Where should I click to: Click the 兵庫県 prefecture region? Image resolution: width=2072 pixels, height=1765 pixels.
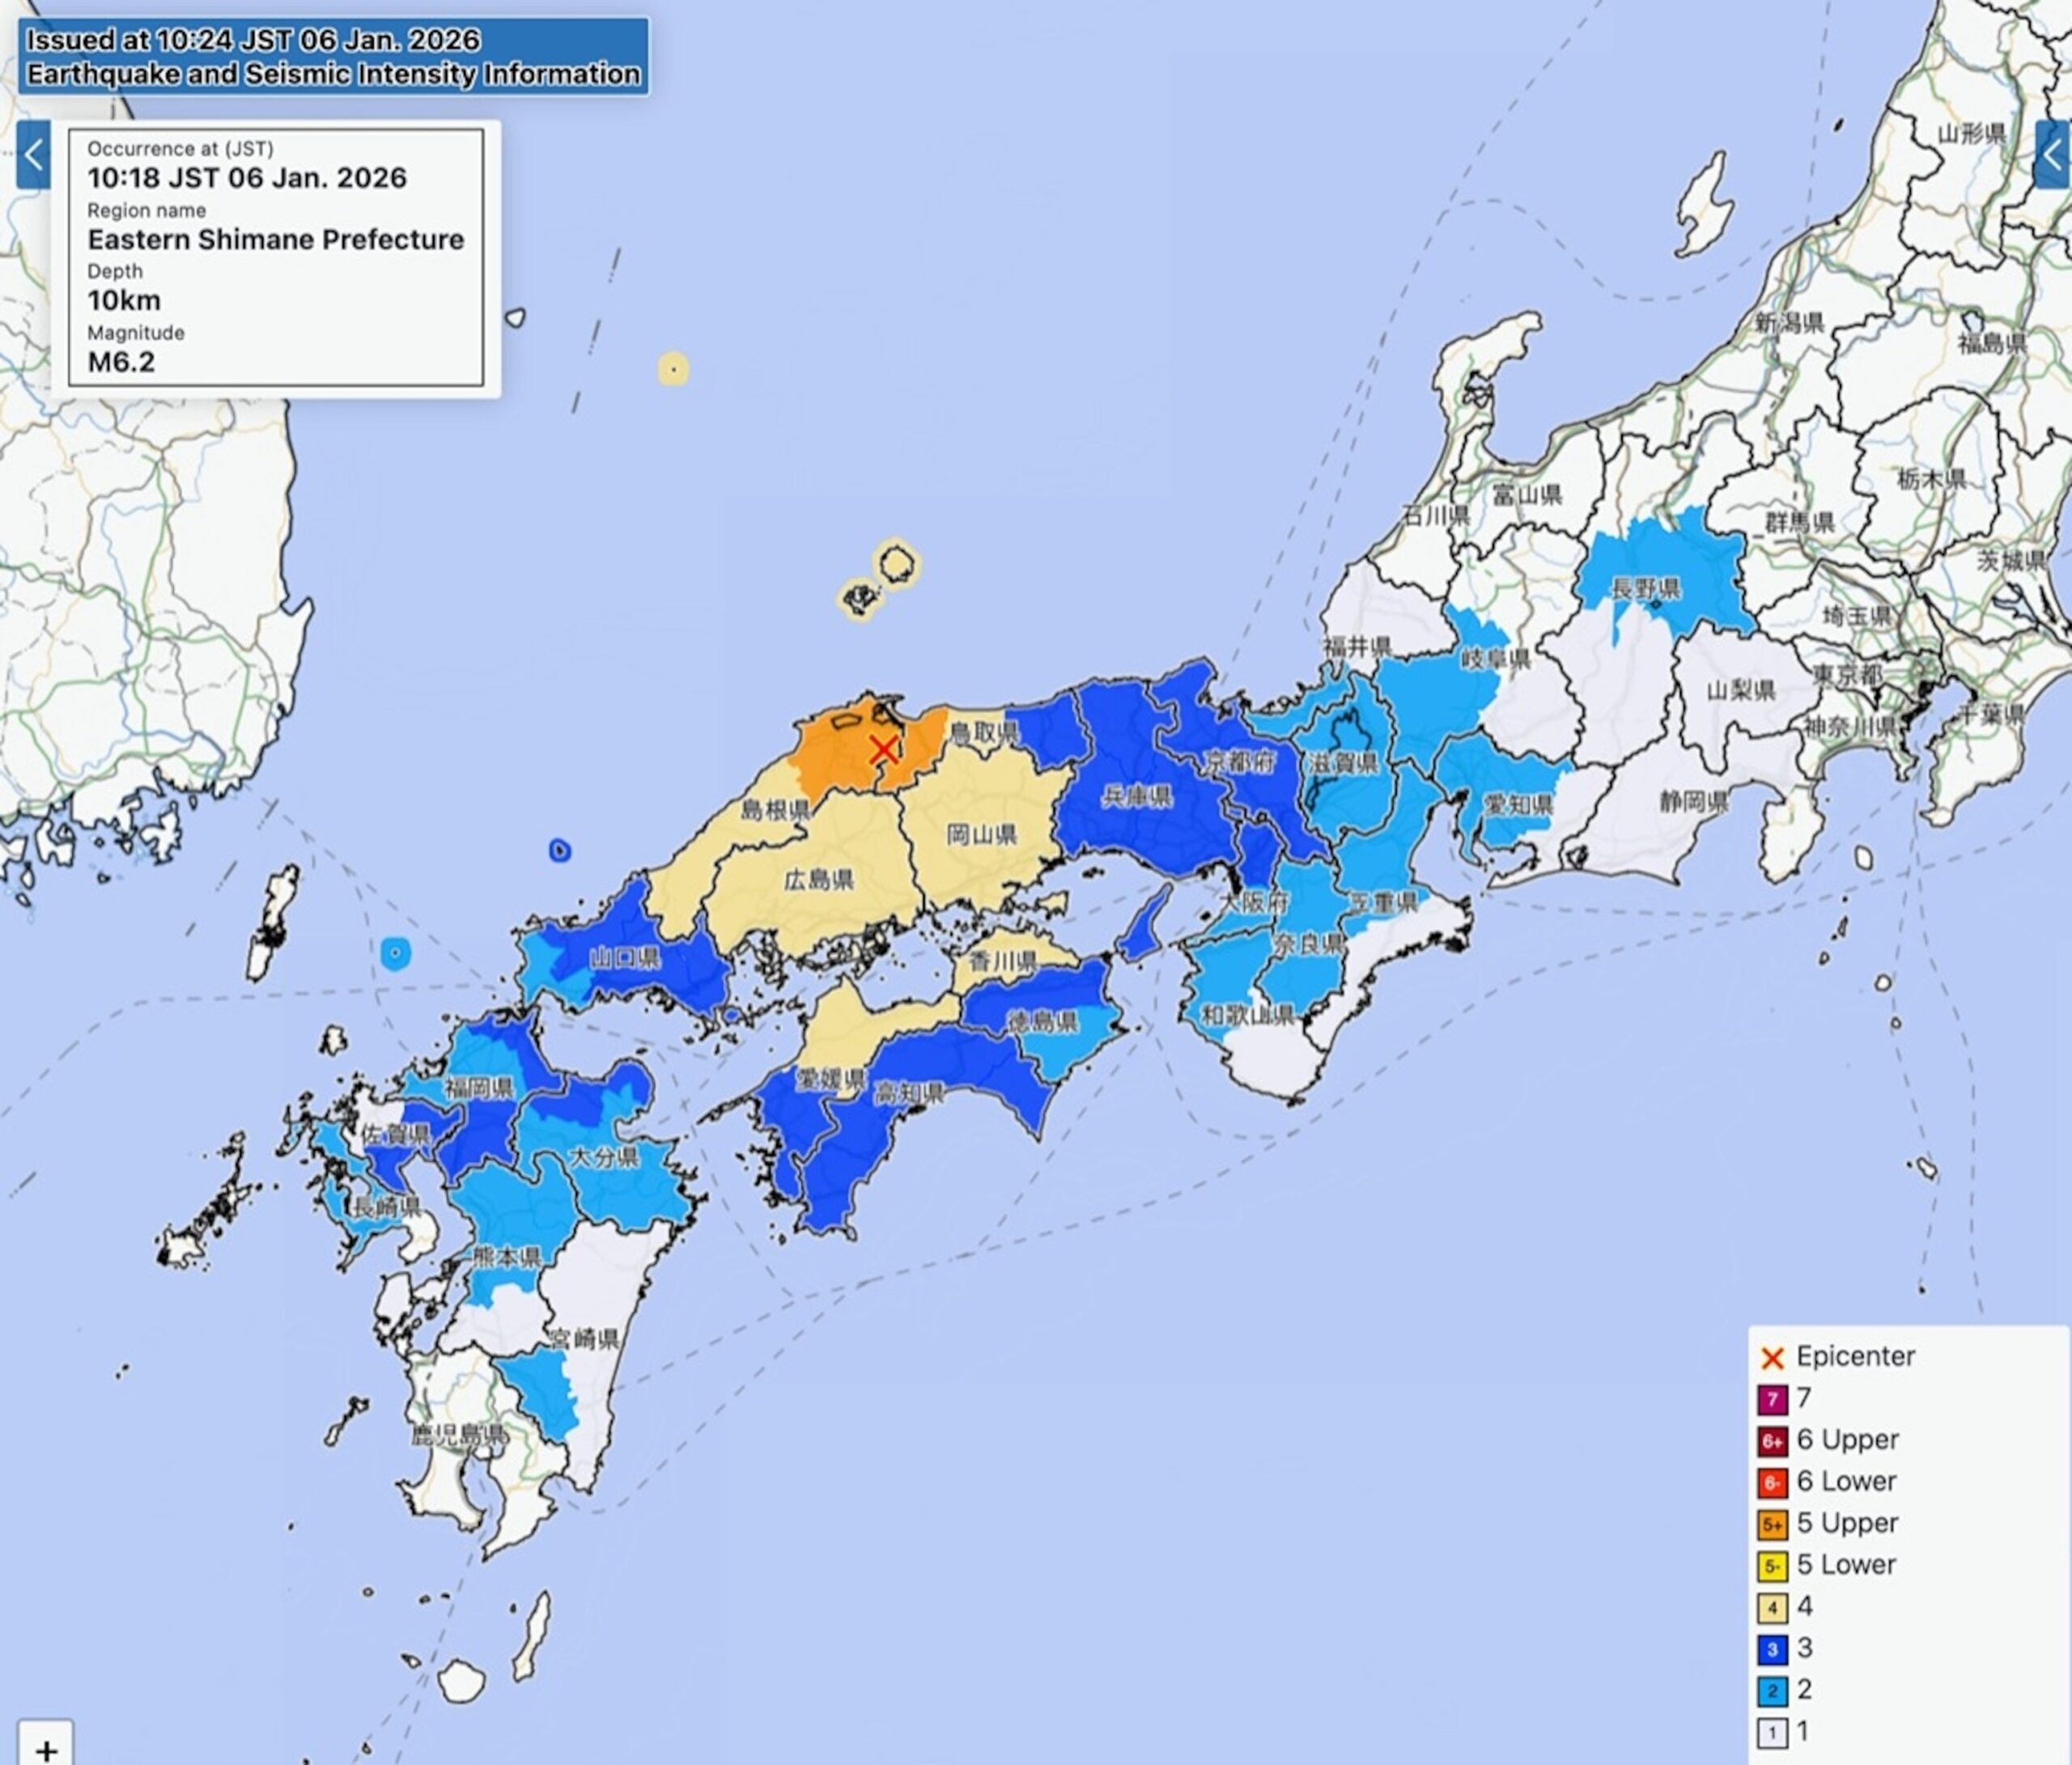pyautogui.click(x=1137, y=797)
